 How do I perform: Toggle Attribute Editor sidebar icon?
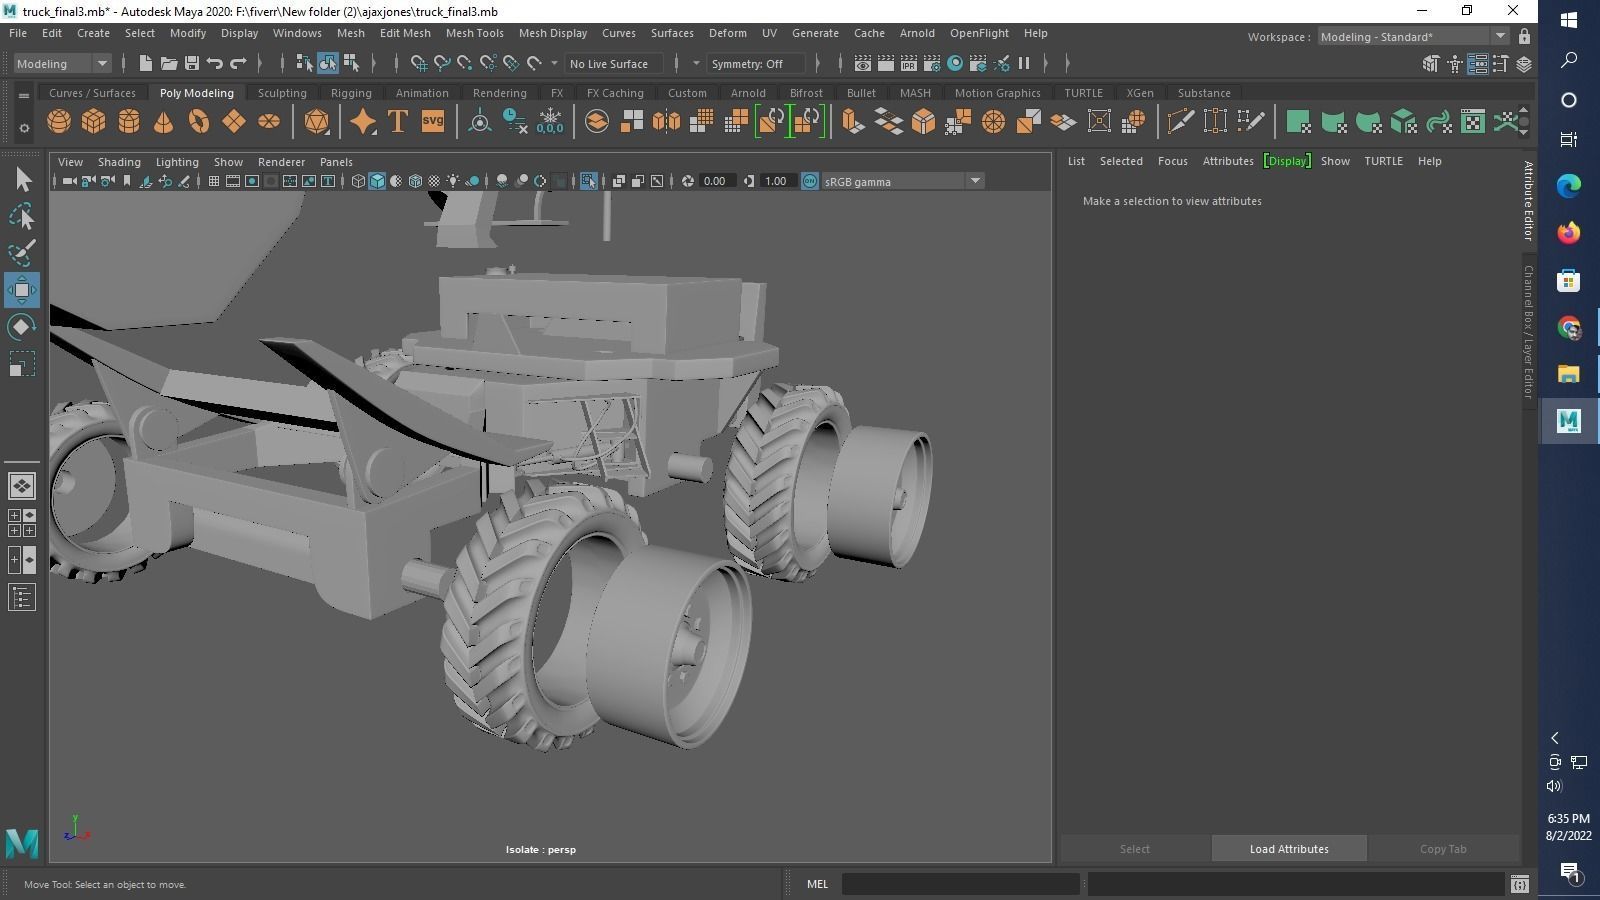[x=1477, y=63]
